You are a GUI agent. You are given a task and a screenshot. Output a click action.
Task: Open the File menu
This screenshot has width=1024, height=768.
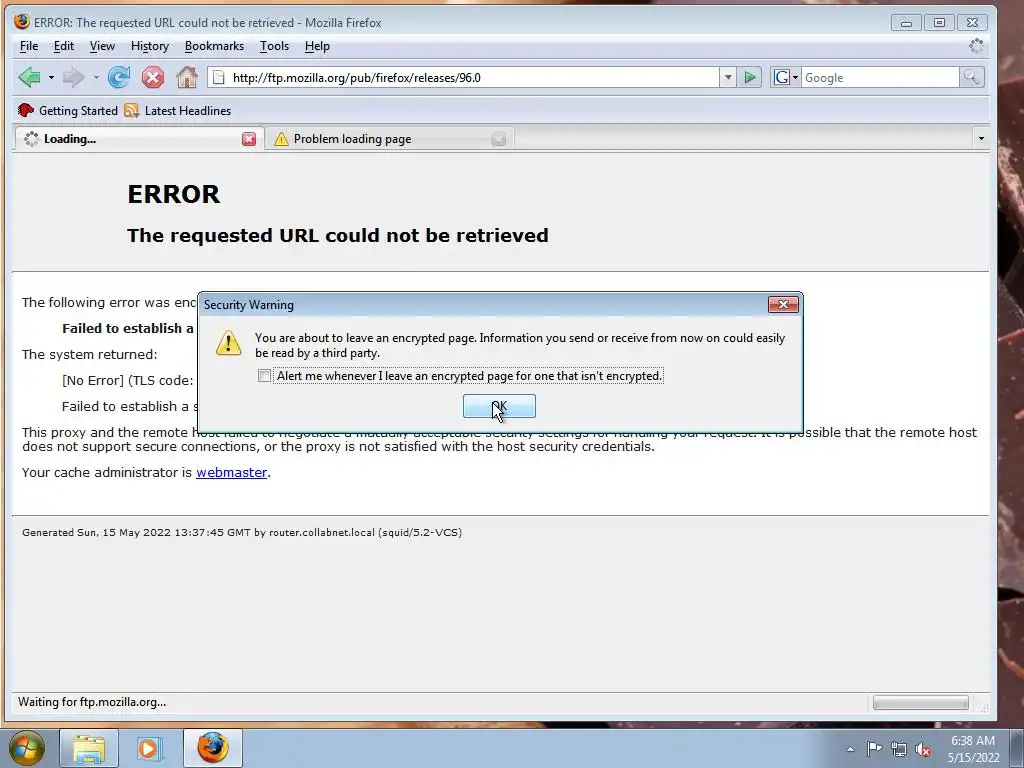(x=29, y=46)
